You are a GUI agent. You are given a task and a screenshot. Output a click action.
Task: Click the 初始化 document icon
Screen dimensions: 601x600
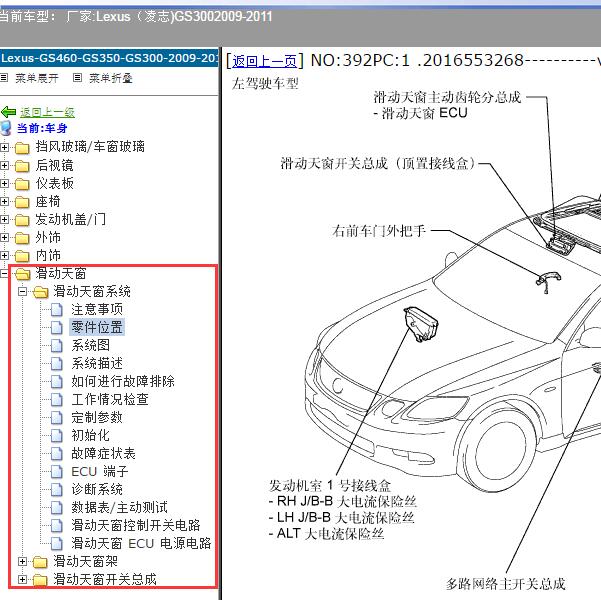pyautogui.click(x=57, y=436)
